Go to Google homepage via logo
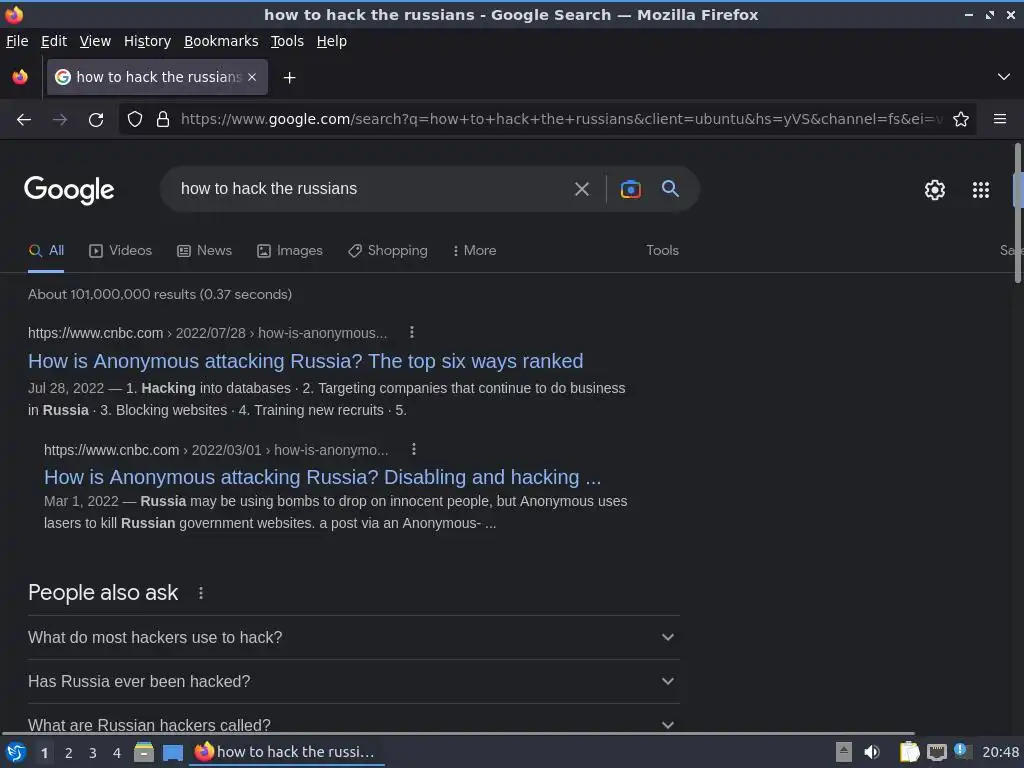1024x768 pixels. 69,190
